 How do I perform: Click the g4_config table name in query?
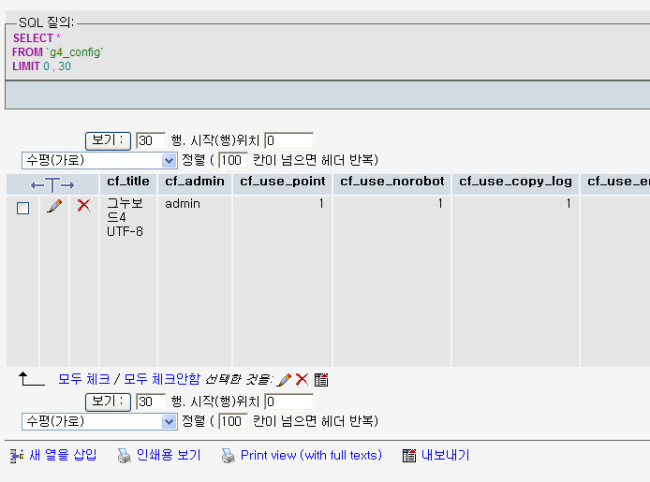pos(75,53)
